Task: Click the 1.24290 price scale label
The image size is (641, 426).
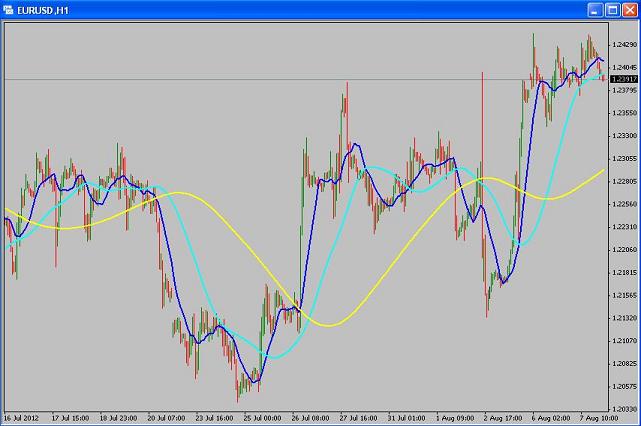Action: [x=625, y=44]
